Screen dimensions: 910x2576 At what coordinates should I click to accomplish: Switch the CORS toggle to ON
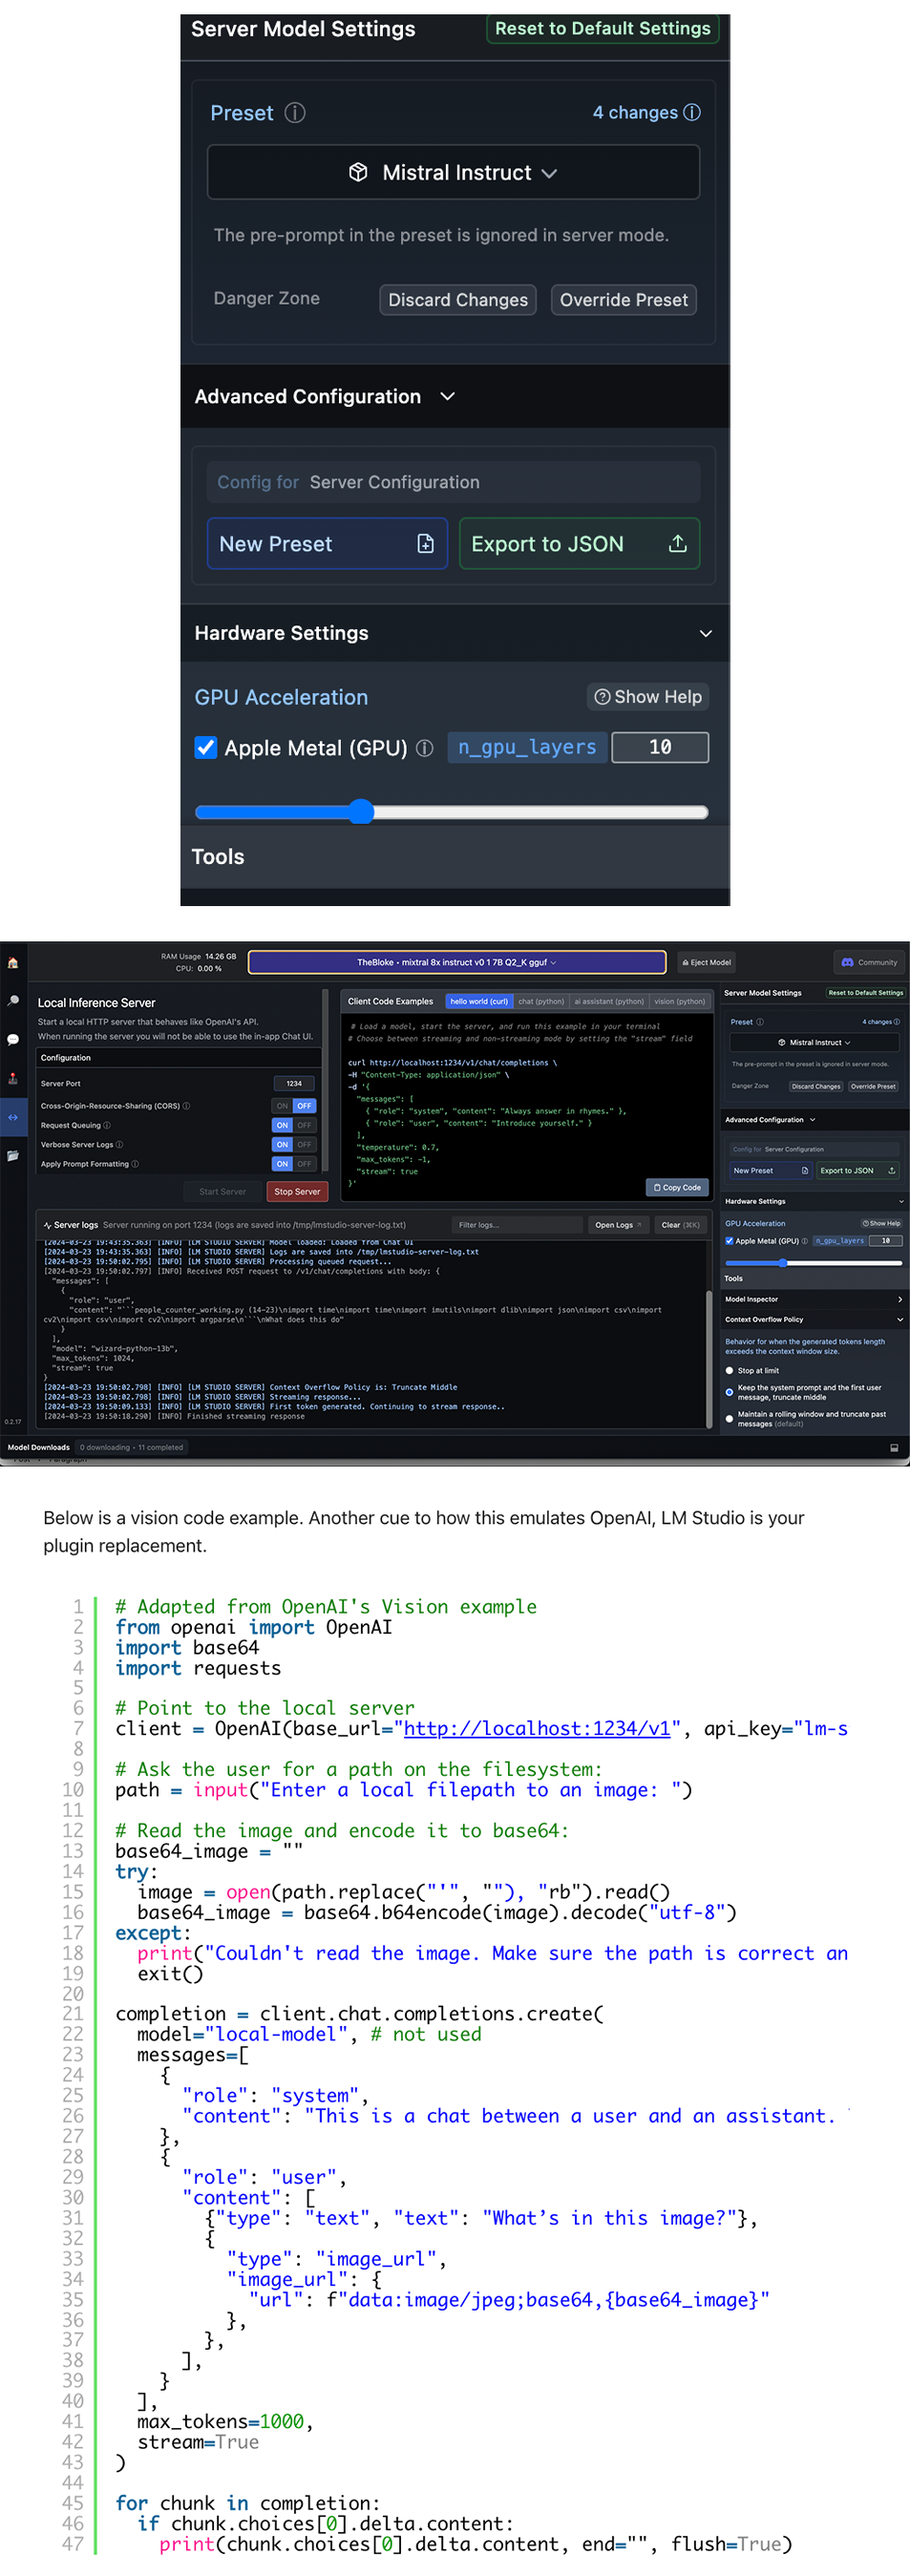[x=282, y=1105]
